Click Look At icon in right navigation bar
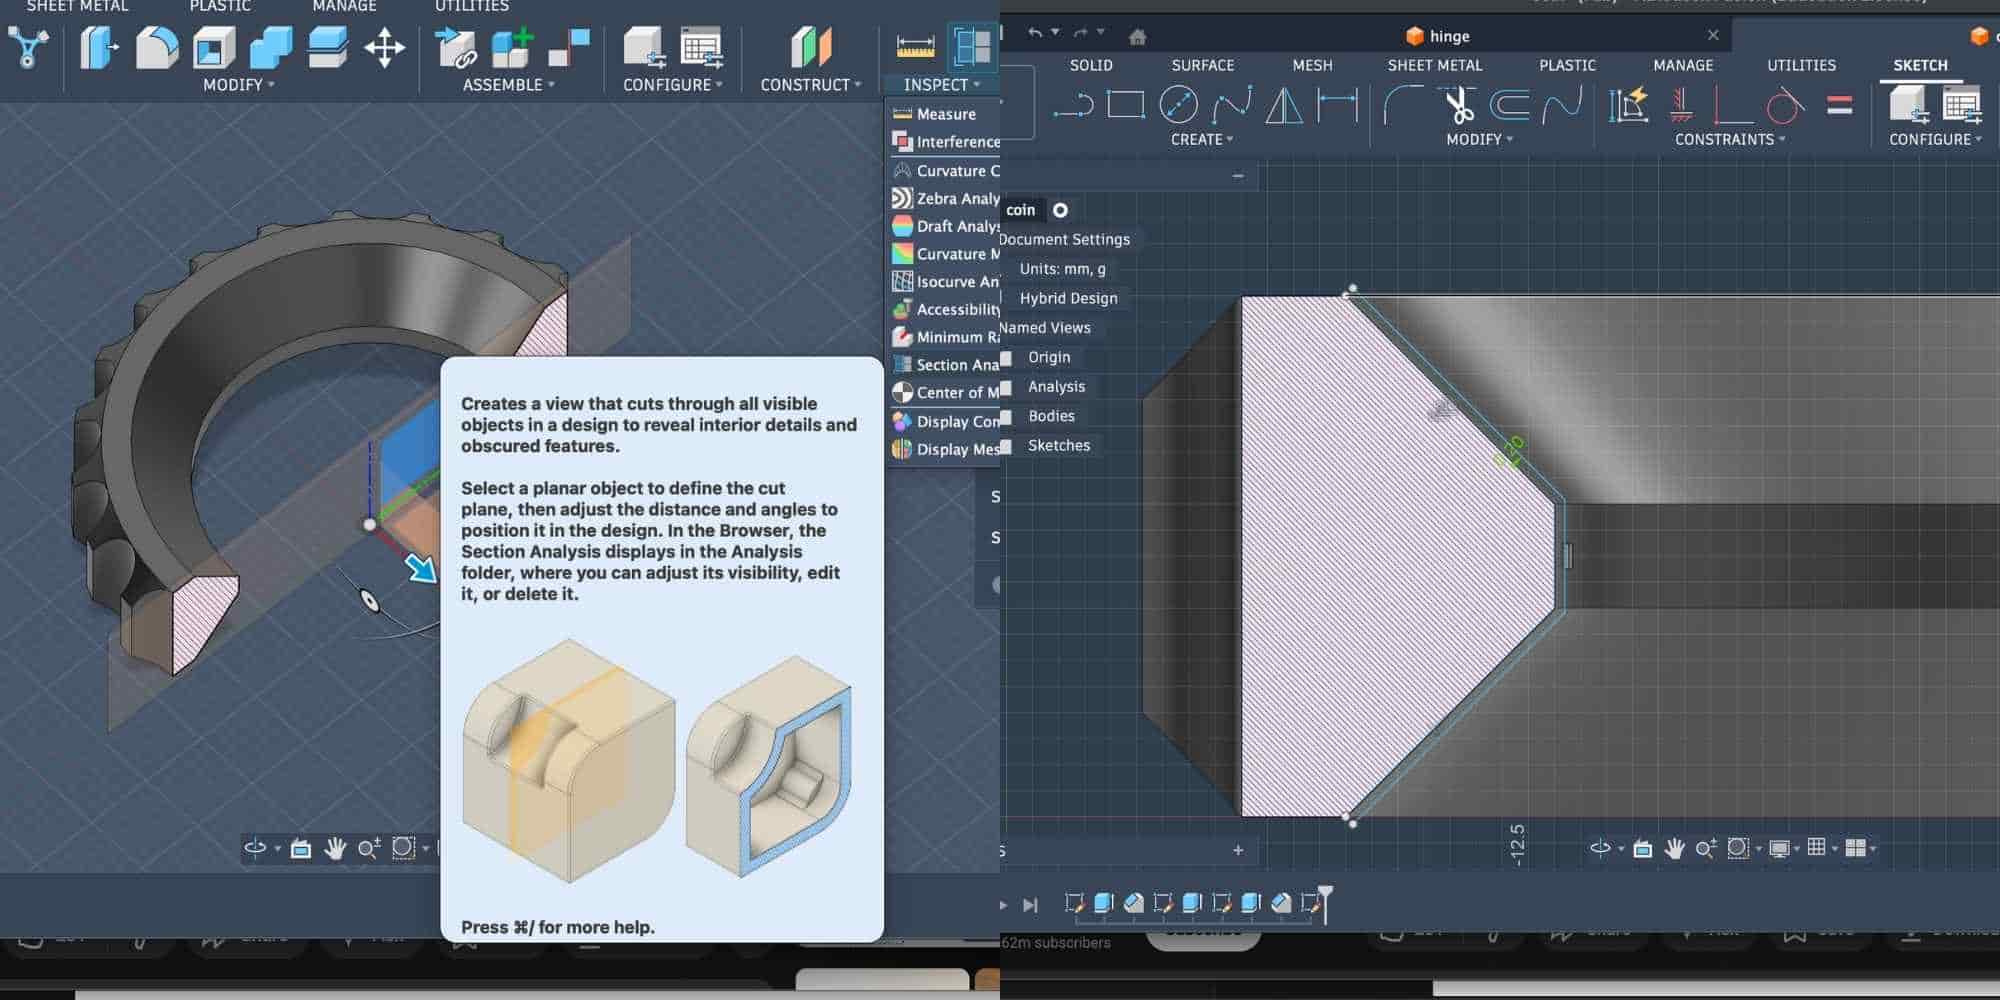Screen dimensions: 2000x1000 pyautogui.click(x=1642, y=848)
